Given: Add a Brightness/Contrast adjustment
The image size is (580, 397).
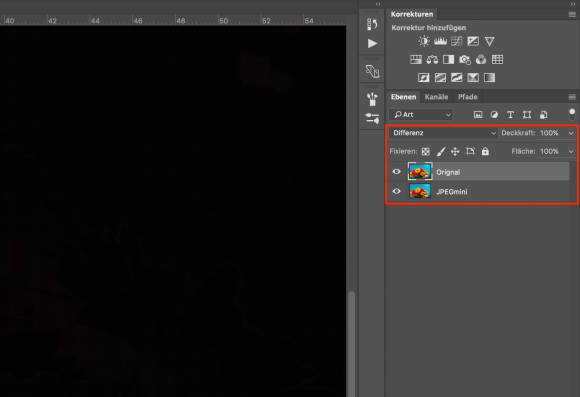Looking at the screenshot, I should tap(424, 41).
